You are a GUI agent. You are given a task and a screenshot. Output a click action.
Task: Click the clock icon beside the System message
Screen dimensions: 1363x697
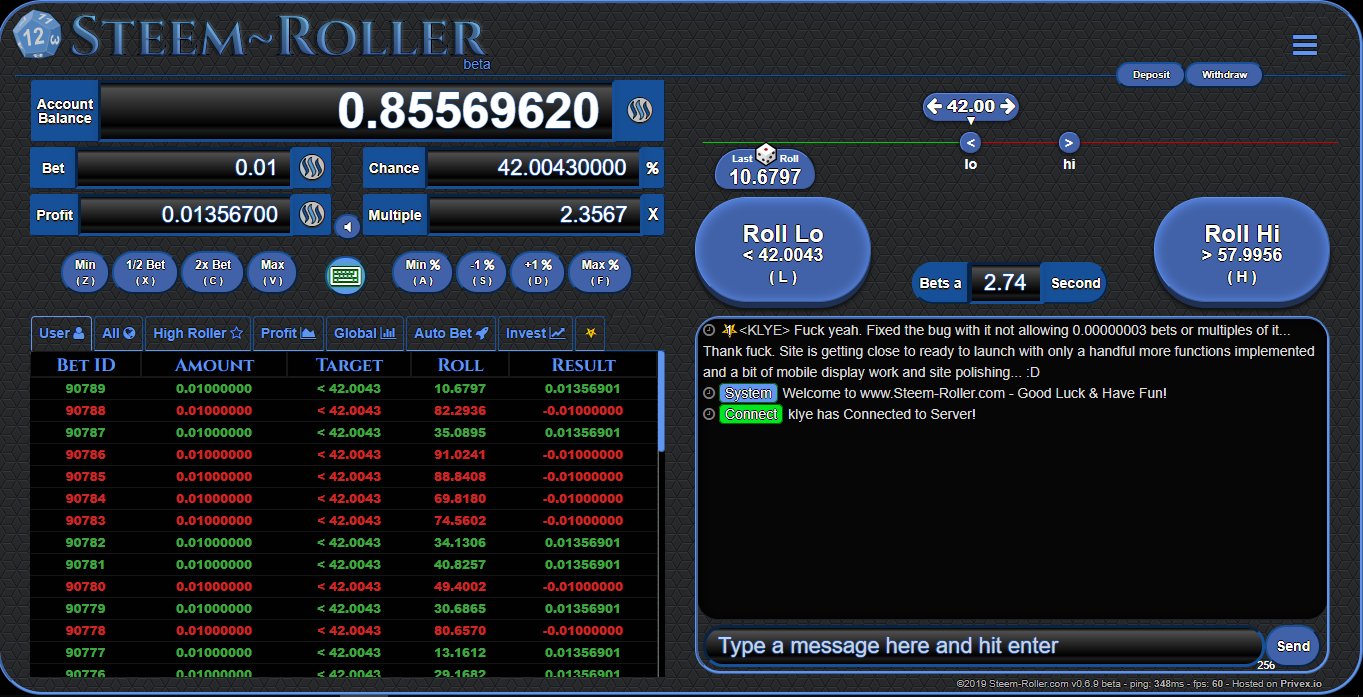pyautogui.click(x=709, y=393)
